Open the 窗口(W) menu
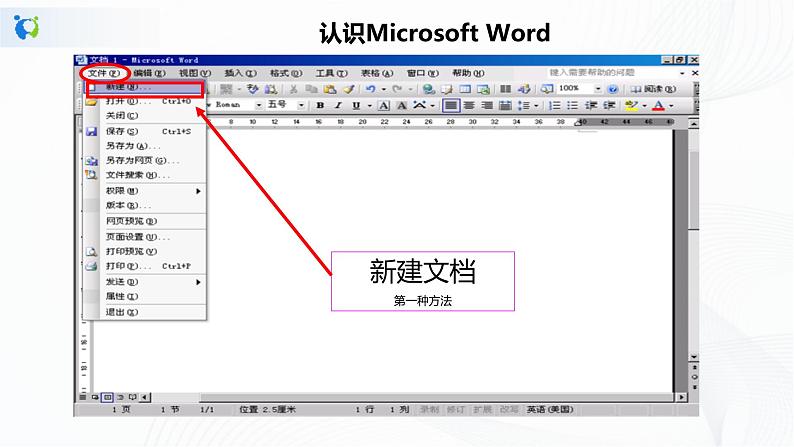 tap(423, 73)
